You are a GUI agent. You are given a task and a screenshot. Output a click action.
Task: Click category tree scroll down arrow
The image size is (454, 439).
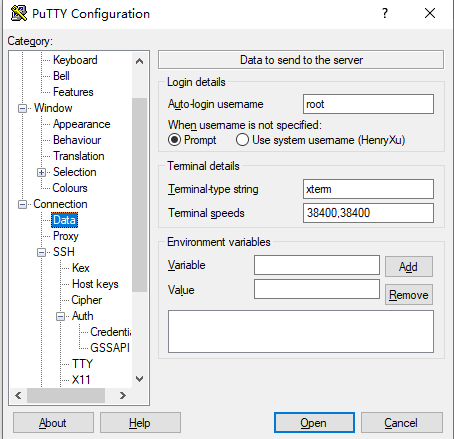140,379
